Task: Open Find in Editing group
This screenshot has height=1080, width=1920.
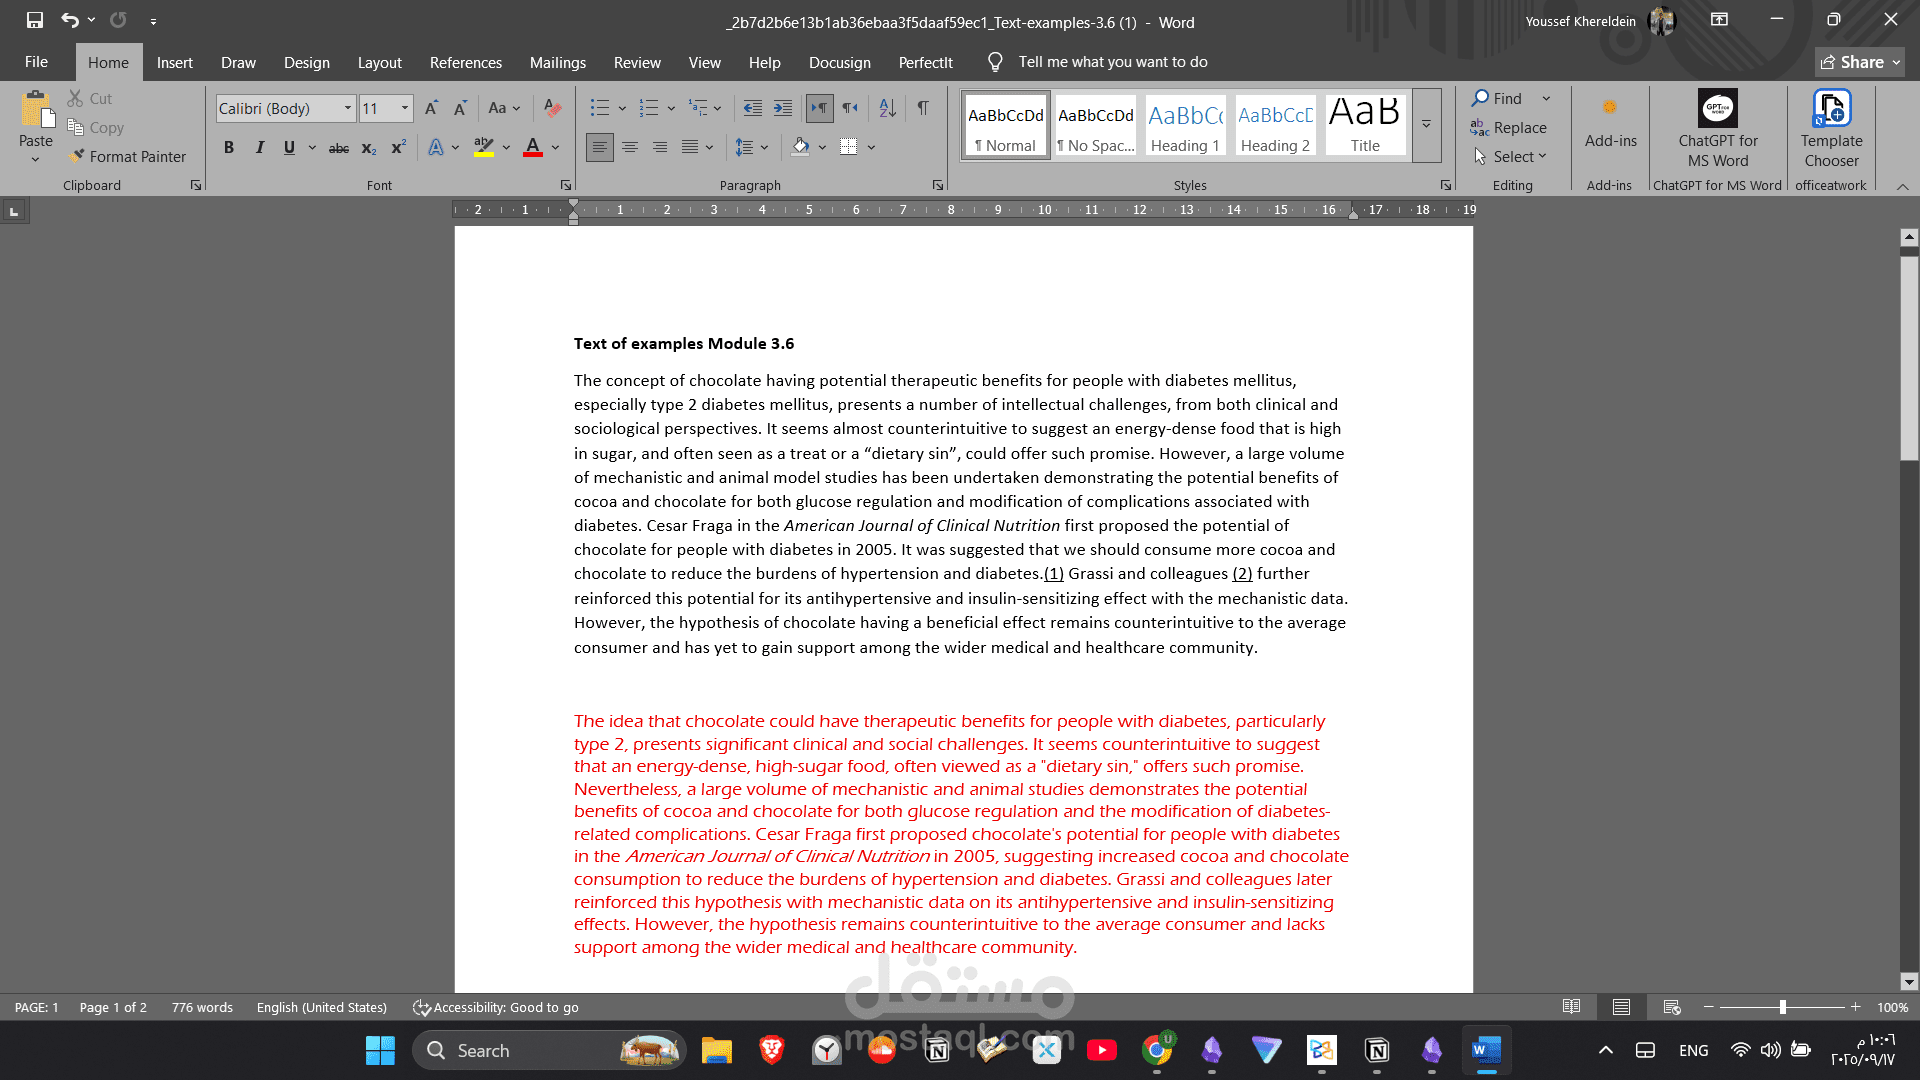Action: [x=1497, y=98]
